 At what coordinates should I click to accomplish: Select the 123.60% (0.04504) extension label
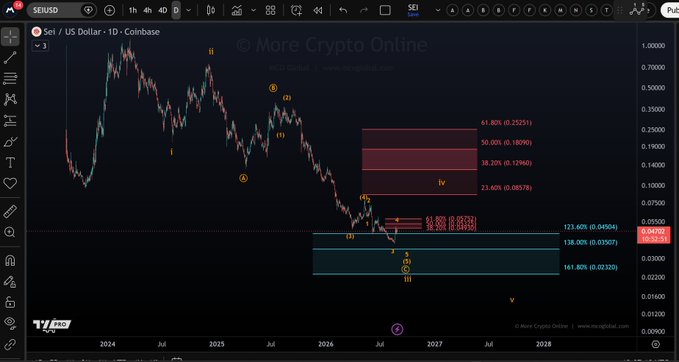point(591,227)
